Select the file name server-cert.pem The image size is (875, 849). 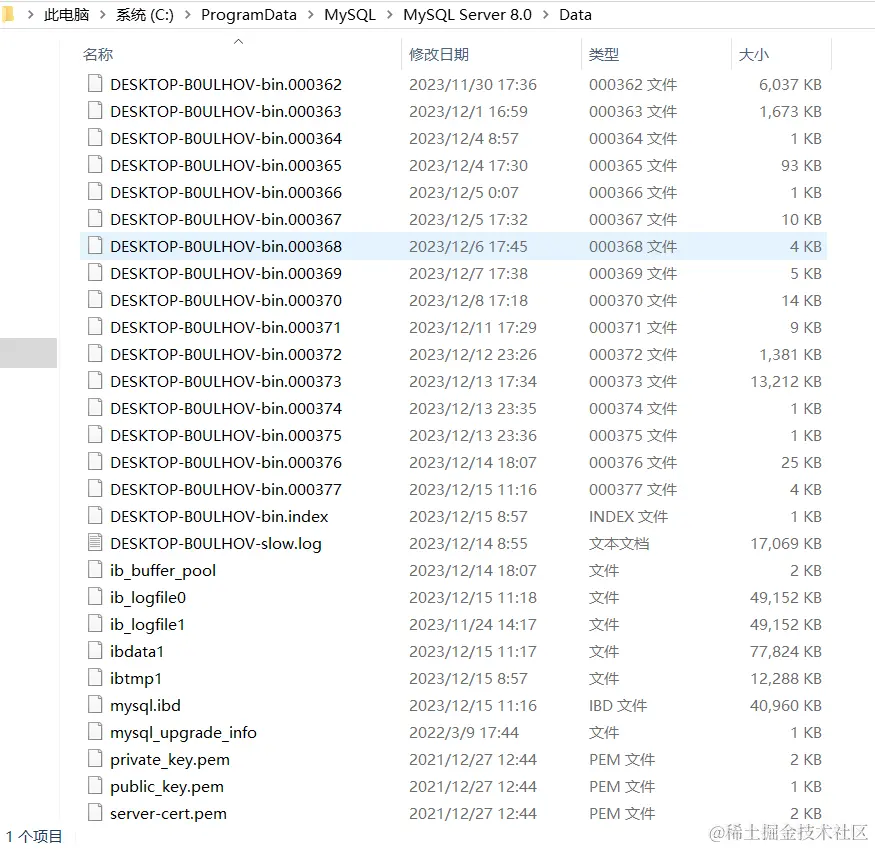click(169, 814)
